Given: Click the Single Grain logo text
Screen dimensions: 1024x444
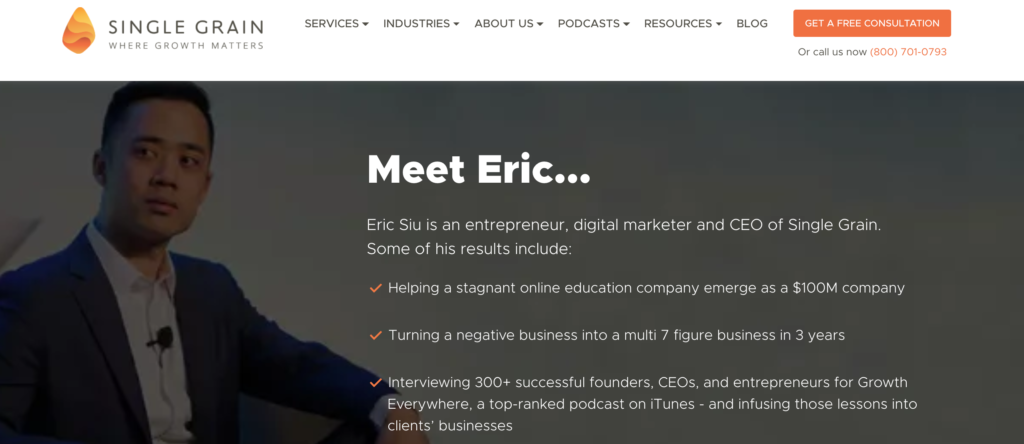Looking at the screenshot, I should (x=186, y=33).
